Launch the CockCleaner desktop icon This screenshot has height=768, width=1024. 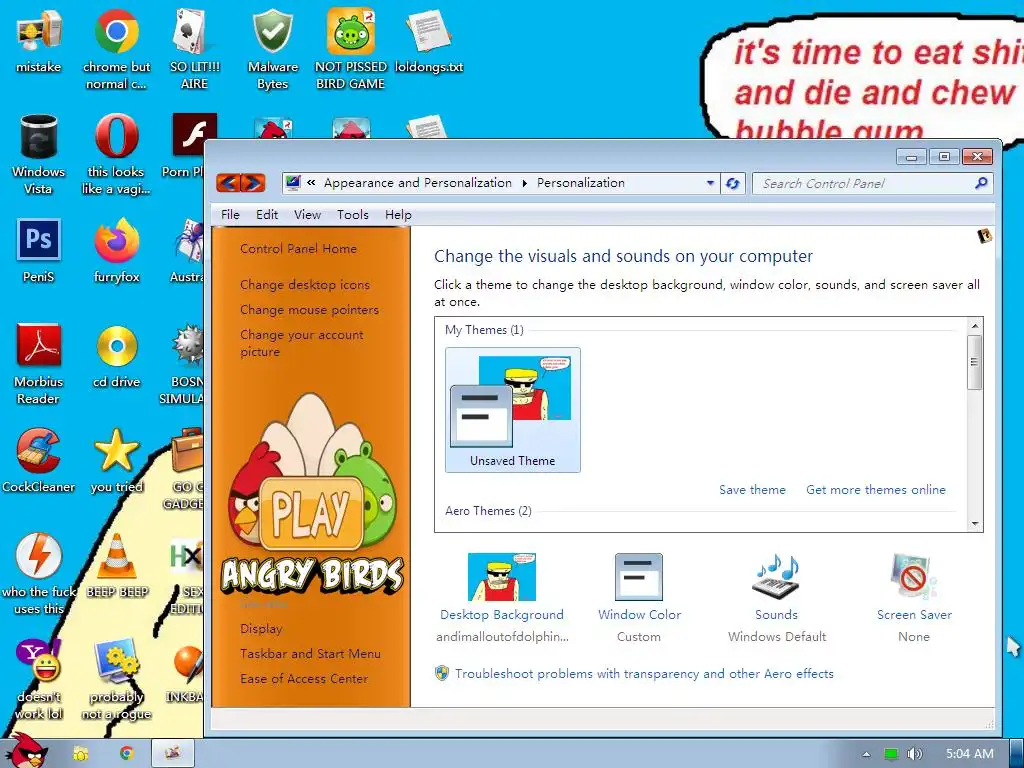39,461
